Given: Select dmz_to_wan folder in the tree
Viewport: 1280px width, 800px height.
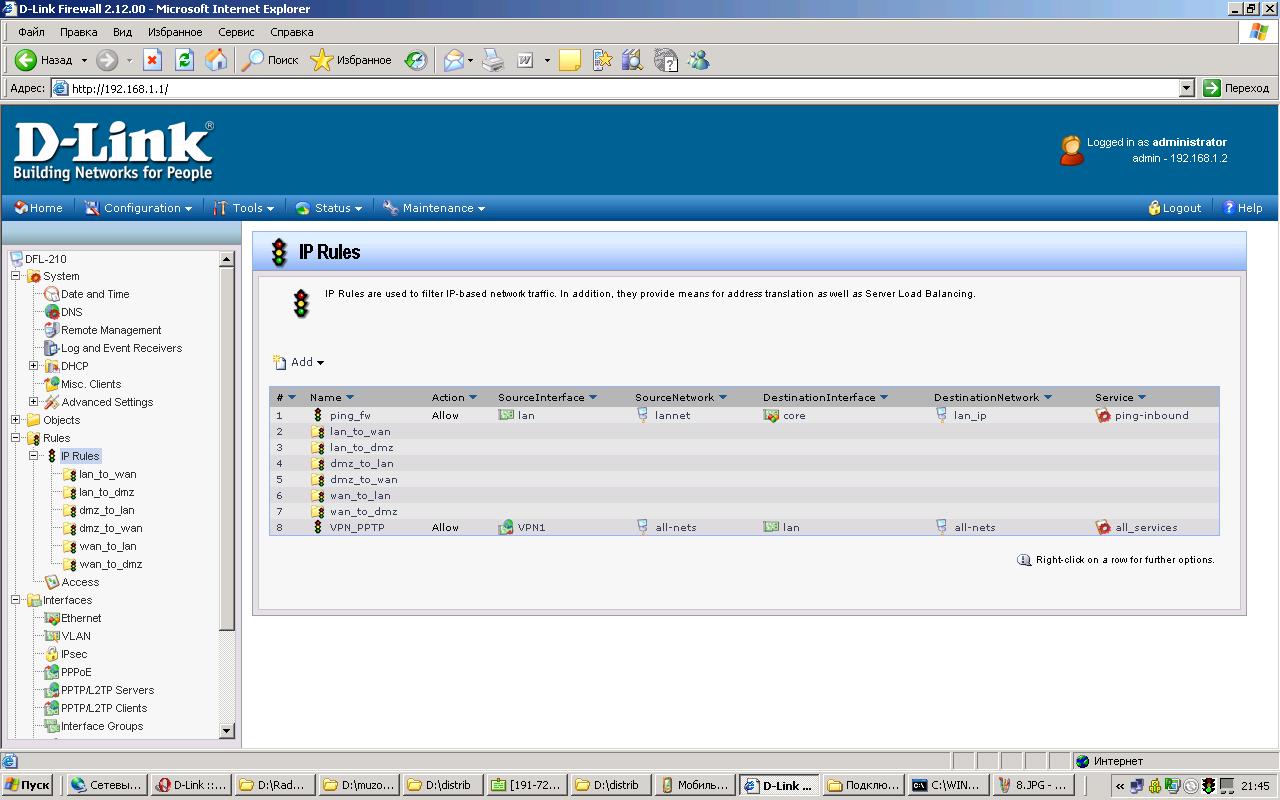Looking at the screenshot, I should pos(111,528).
